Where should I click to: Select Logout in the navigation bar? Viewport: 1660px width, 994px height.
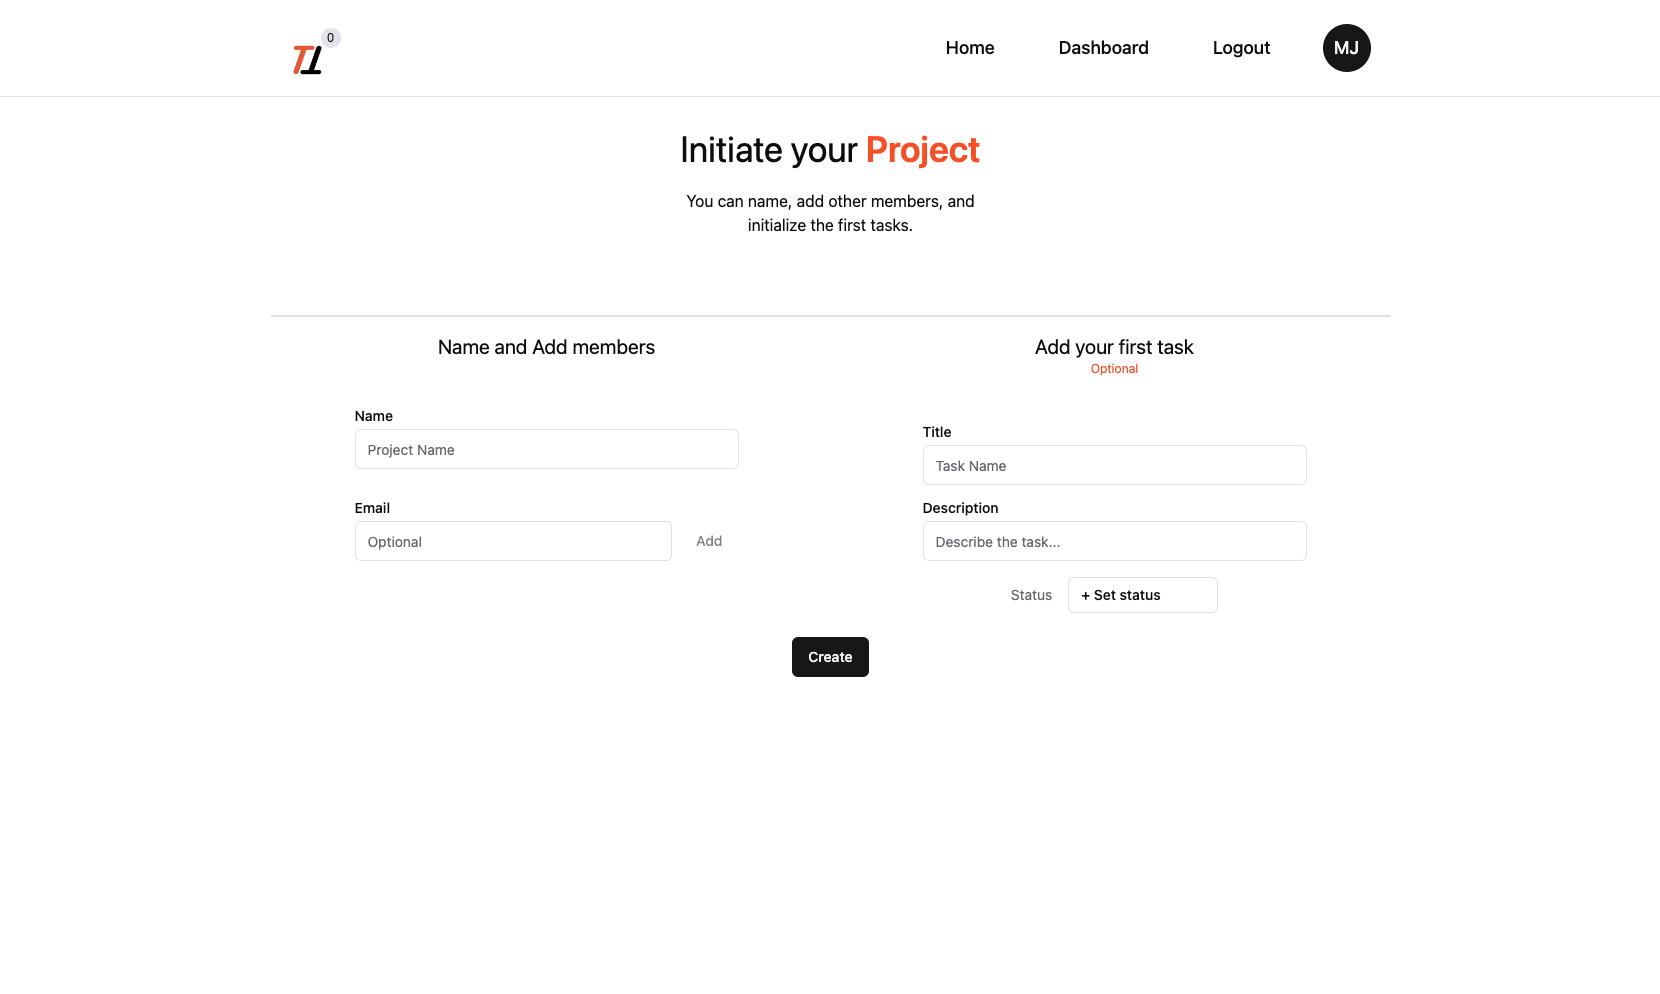click(x=1241, y=48)
